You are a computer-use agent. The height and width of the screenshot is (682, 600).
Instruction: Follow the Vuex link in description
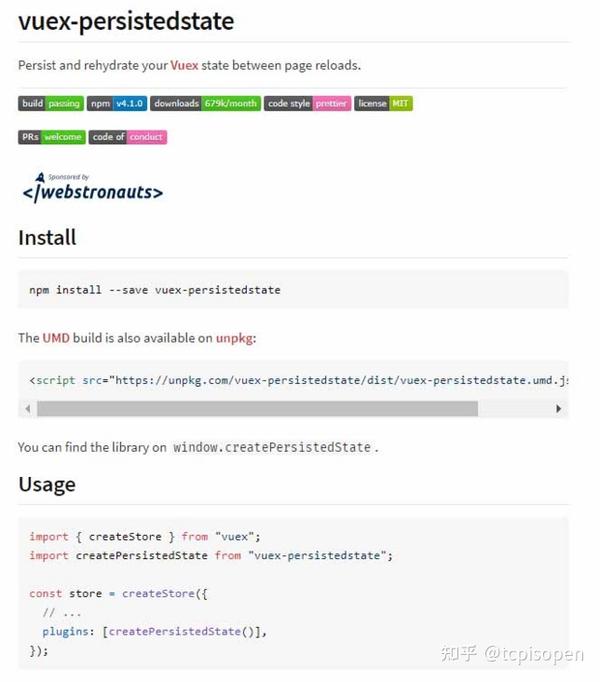coord(184,65)
